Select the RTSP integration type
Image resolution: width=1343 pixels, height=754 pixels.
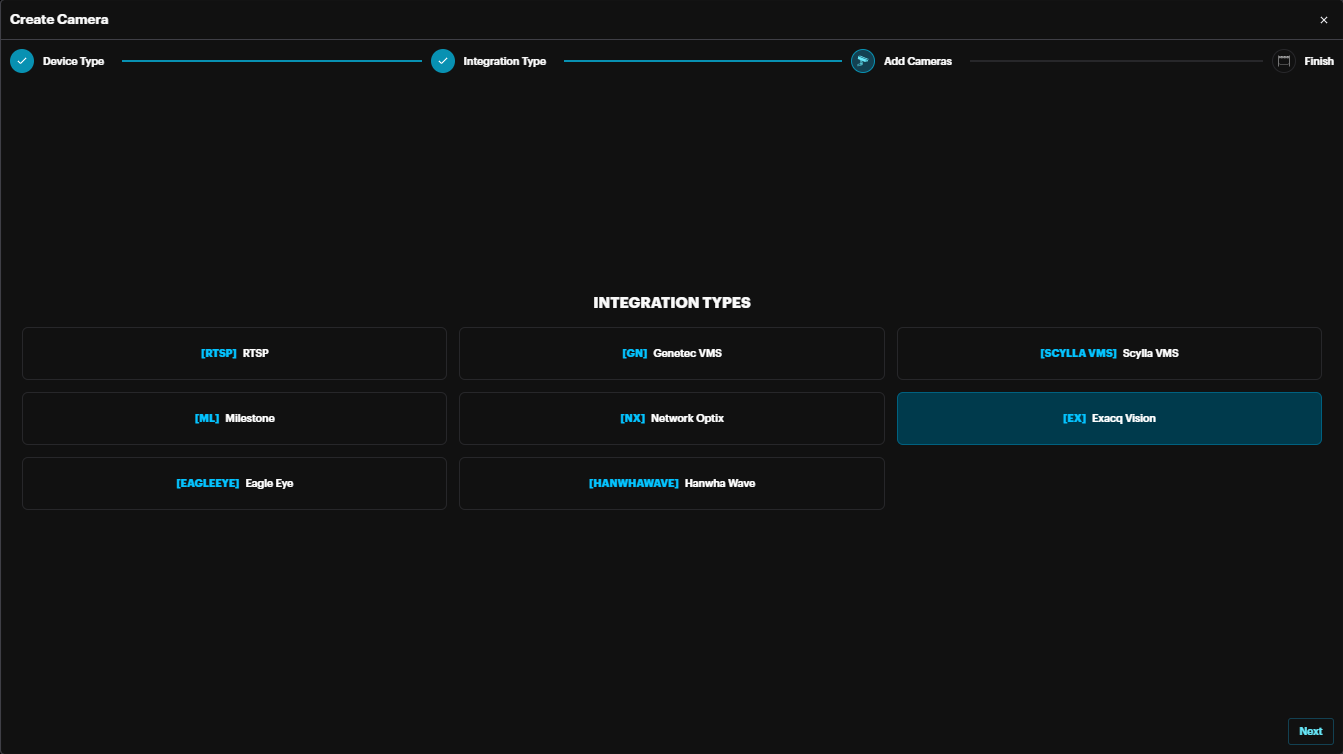(x=234, y=353)
